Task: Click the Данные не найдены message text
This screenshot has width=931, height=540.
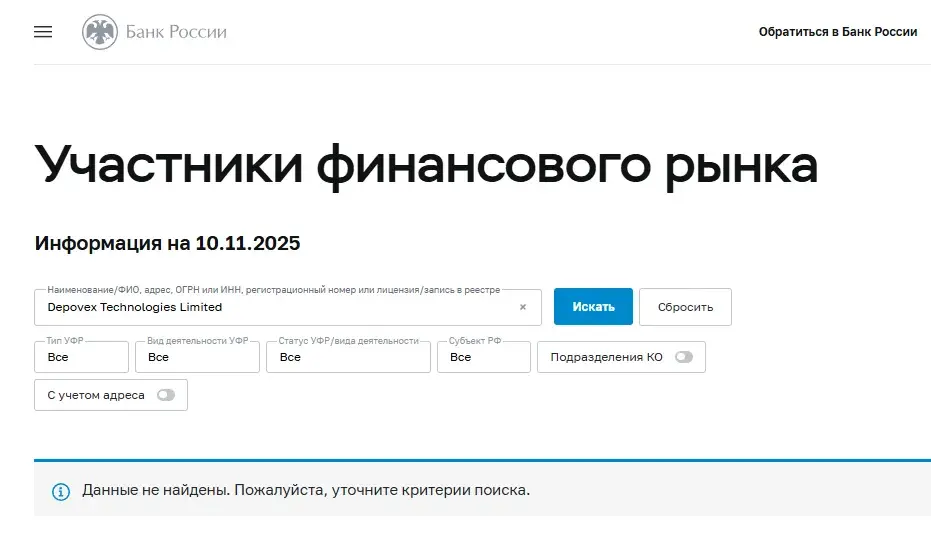Action: 306,490
